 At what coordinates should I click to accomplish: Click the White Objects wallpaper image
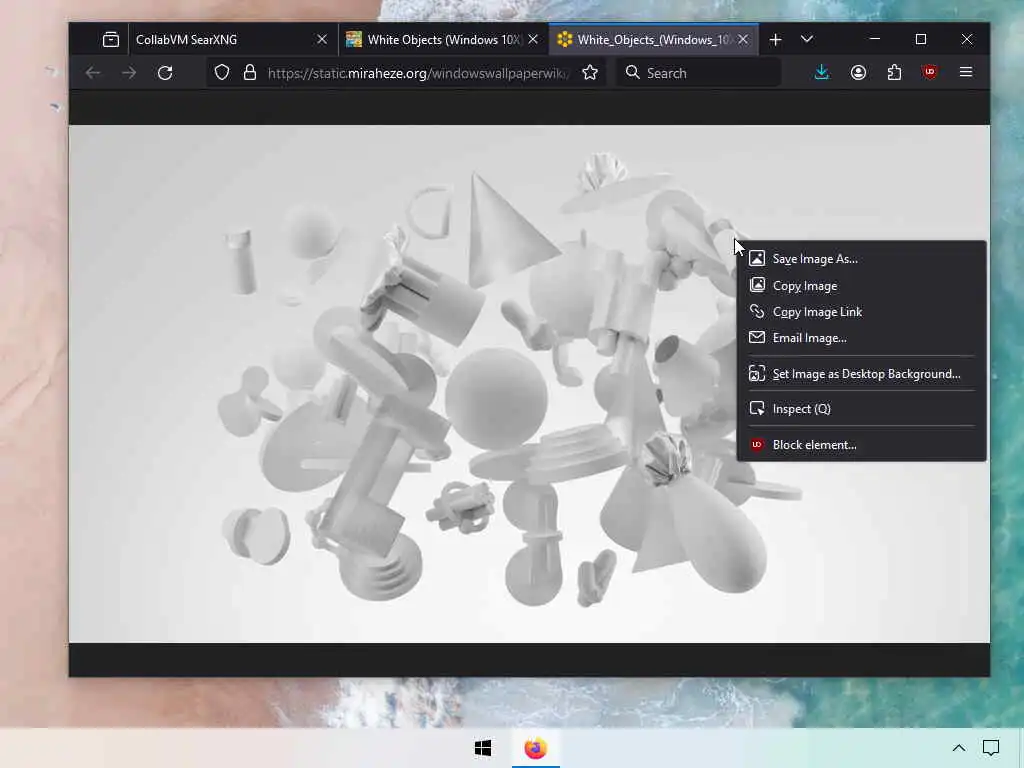click(530, 384)
